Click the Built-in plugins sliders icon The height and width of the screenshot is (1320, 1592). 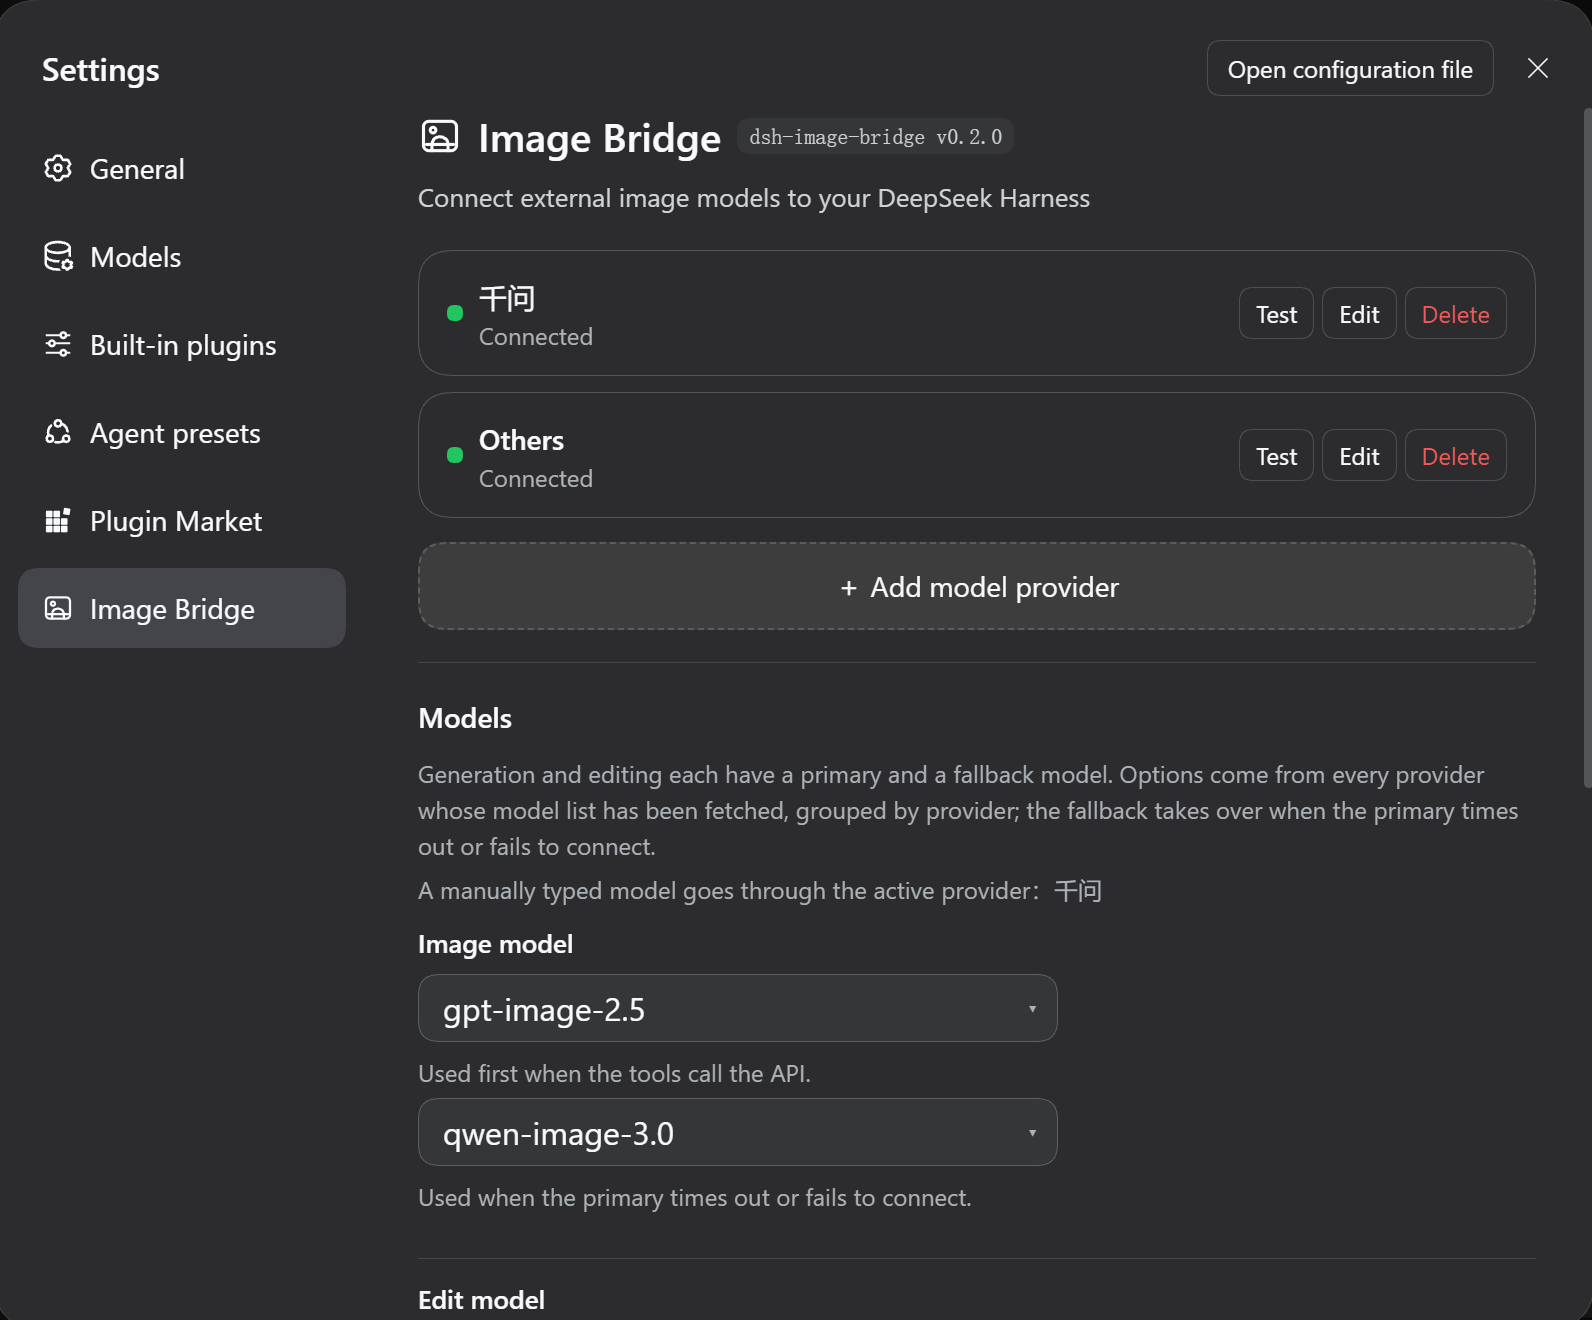pos(58,344)
